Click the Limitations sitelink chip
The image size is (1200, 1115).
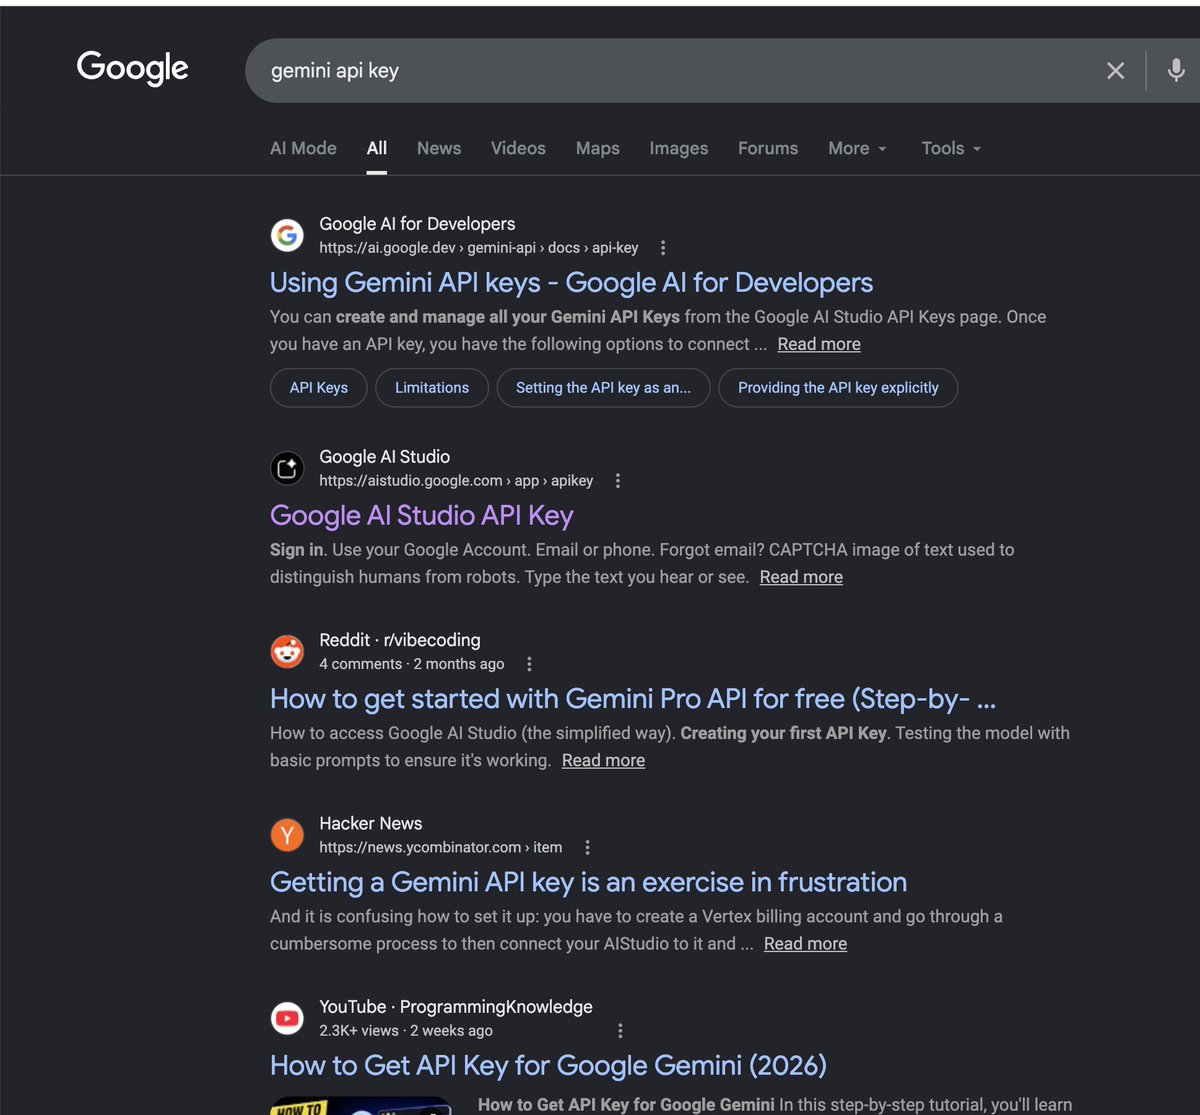coord(432,388)
